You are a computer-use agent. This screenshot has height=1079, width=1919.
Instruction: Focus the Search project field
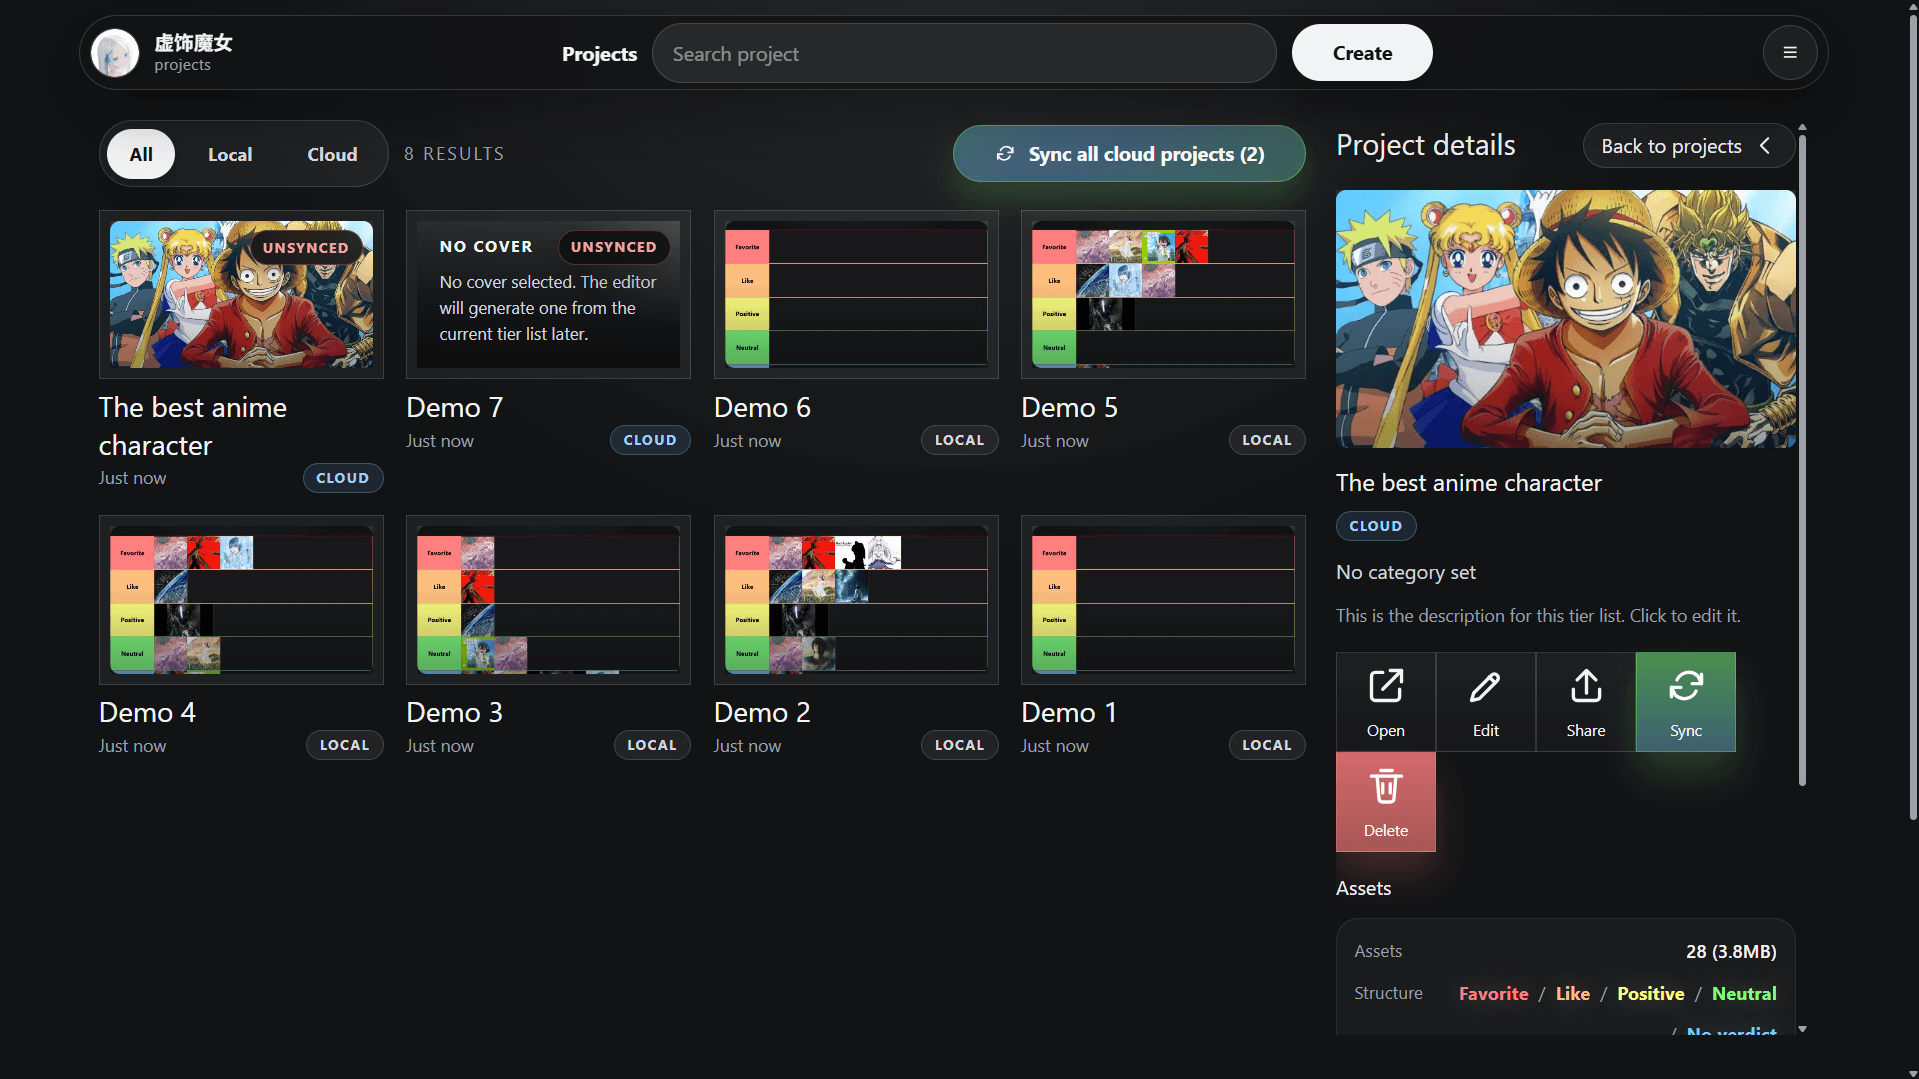963,54
